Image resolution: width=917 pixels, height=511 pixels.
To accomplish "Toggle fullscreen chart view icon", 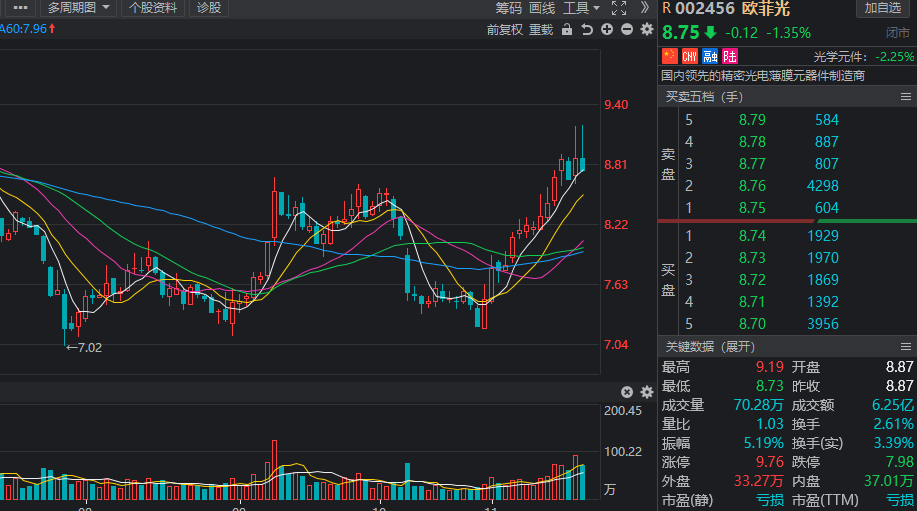I will 617,8.
